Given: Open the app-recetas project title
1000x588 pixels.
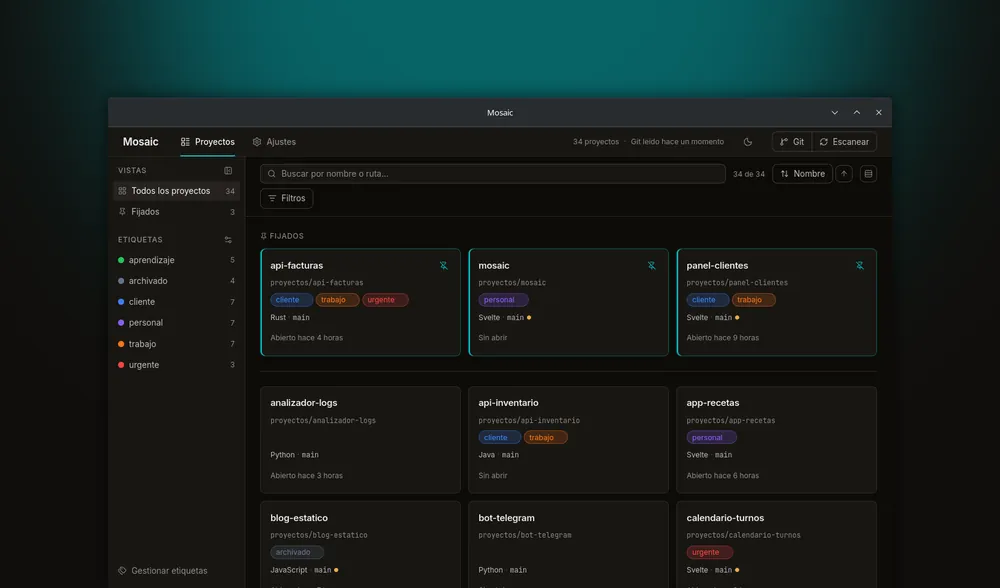Looking at the screenshot, I should [712, 403].
